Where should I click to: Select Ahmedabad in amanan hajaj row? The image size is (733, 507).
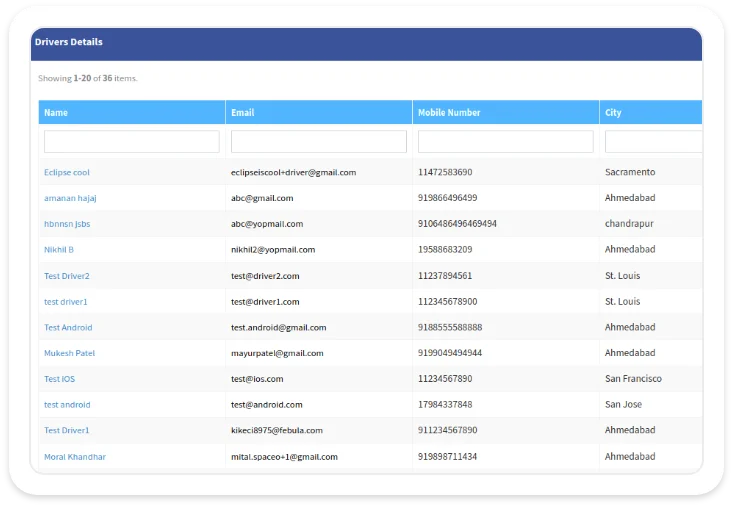pos(630,198)
